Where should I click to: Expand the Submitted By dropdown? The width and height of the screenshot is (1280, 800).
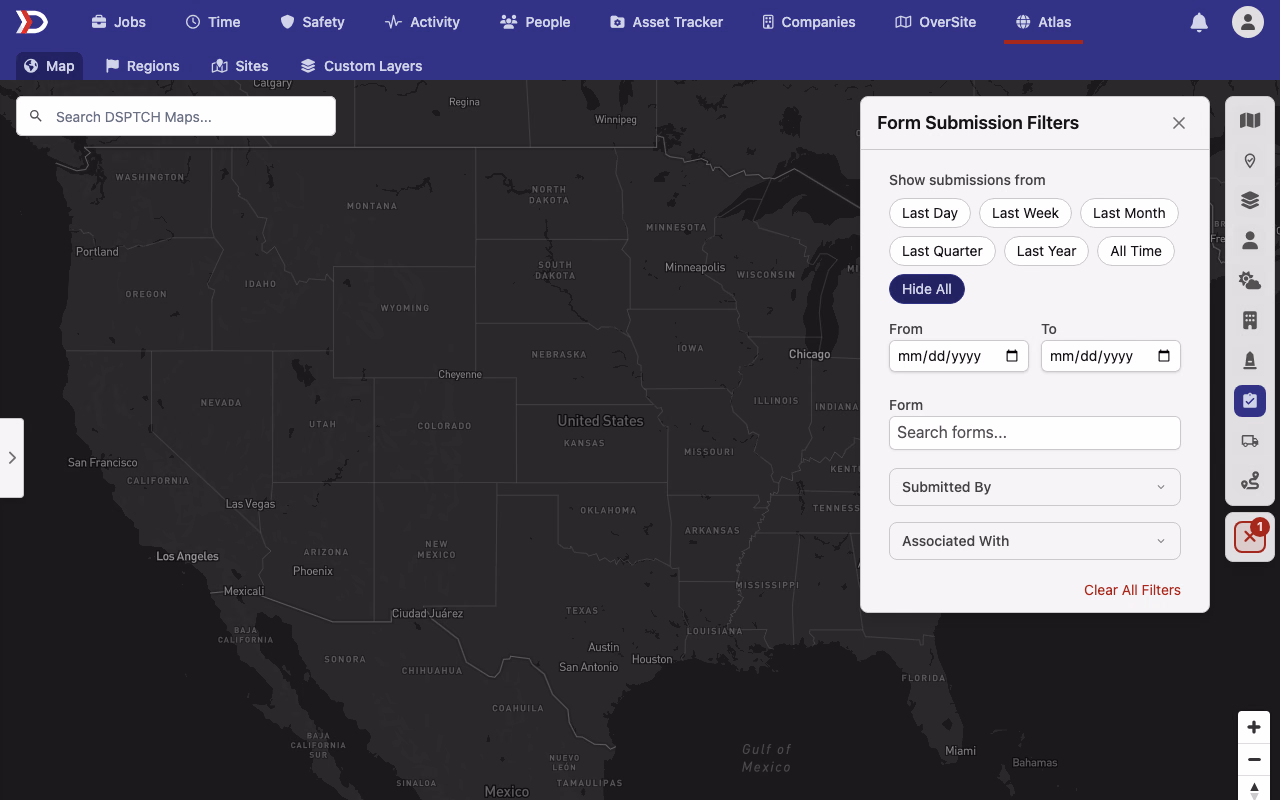click(1035, 487)
